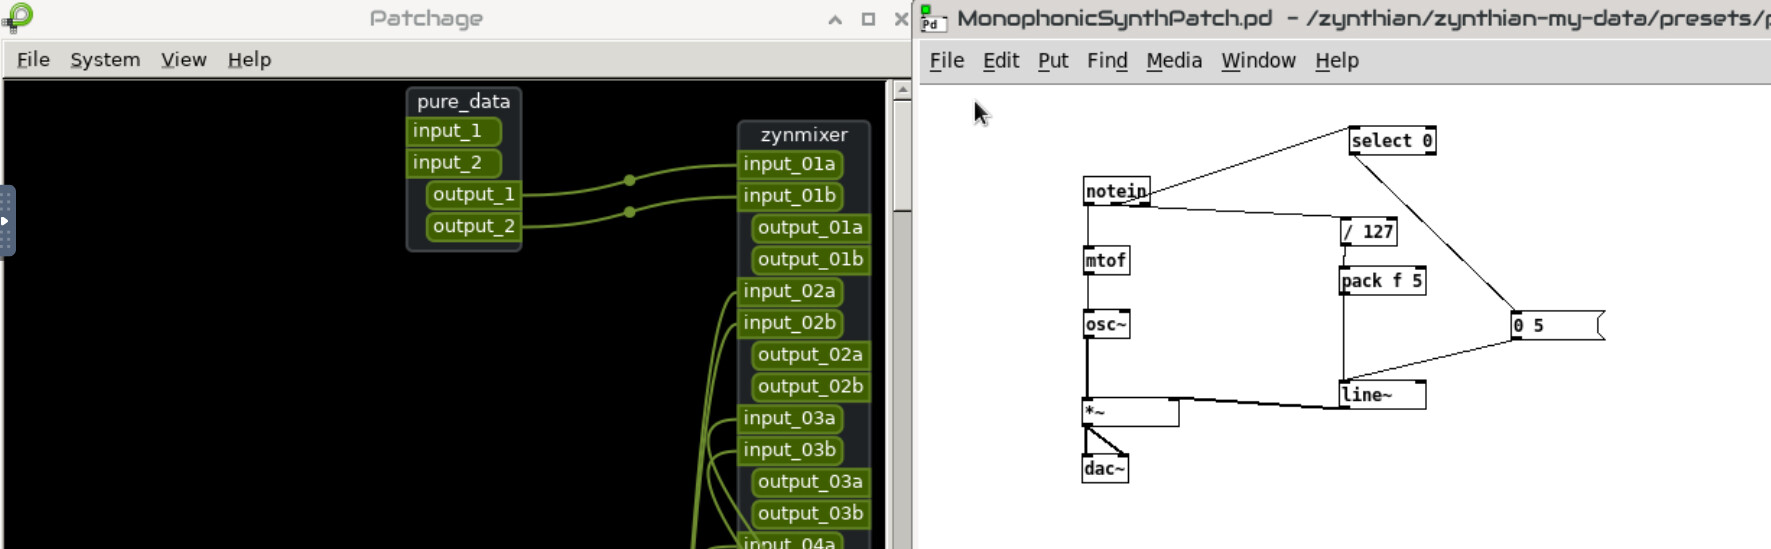Select the zynmixer module title
Image resolution: width=1771 pixels, height=549 pixels.
804,134
